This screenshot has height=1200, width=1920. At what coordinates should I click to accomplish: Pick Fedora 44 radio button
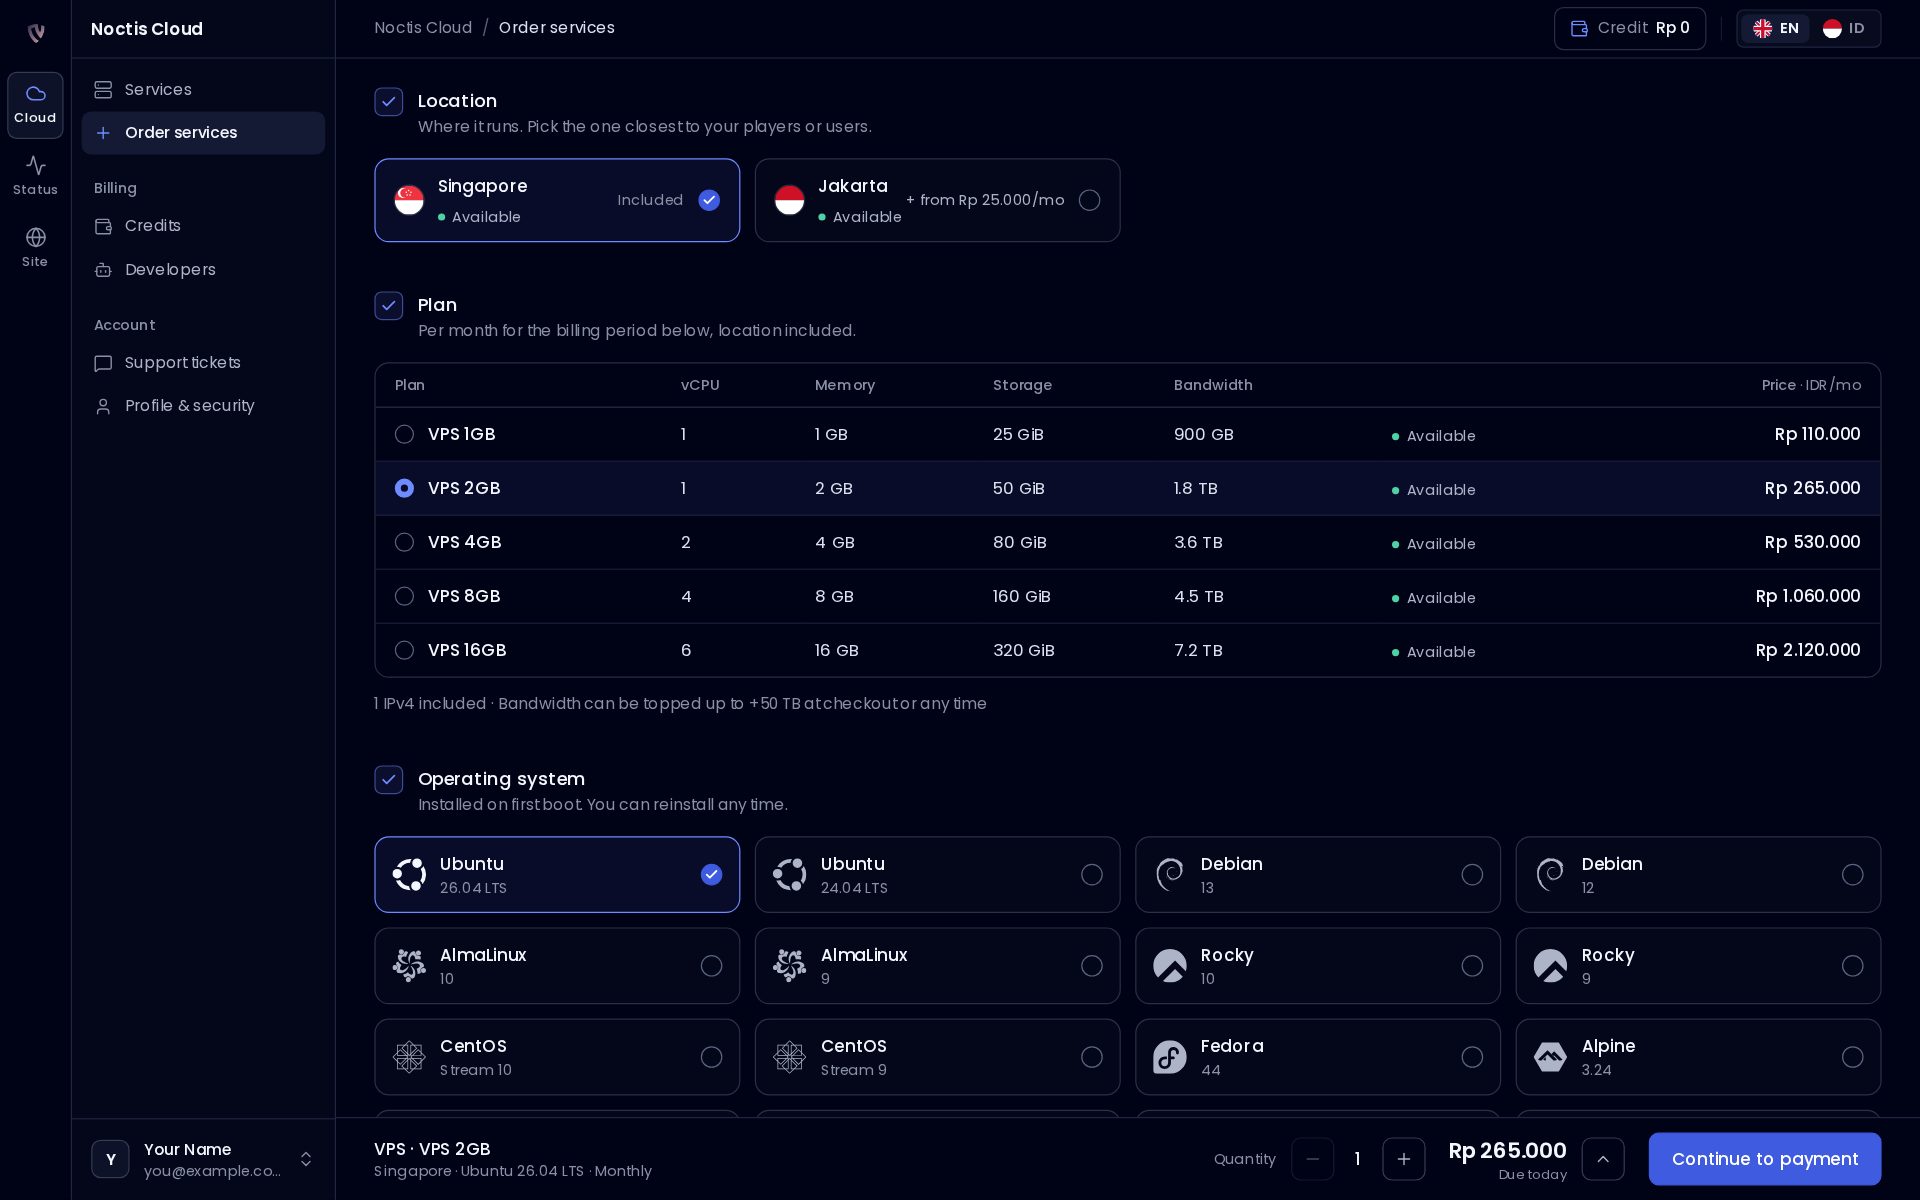tap(1472, 1056)
